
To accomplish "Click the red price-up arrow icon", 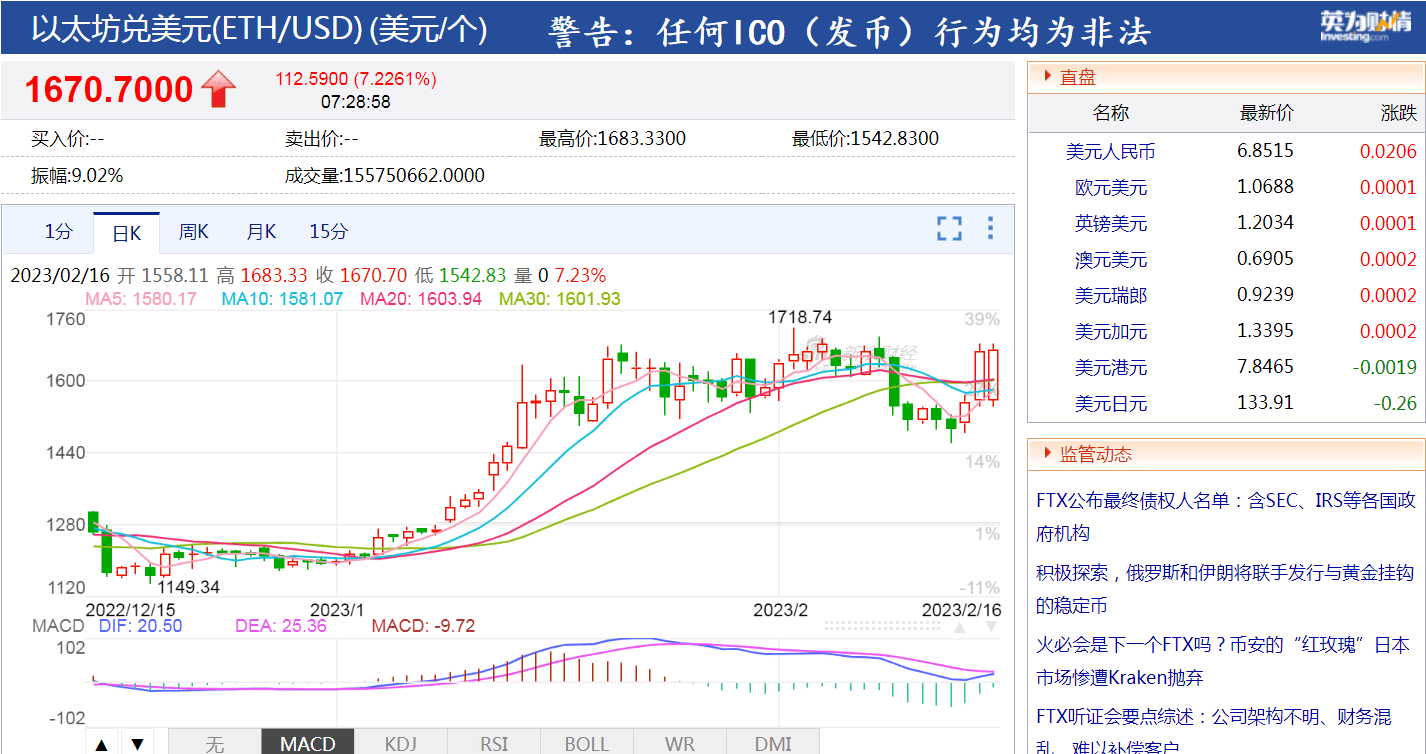I will [219, 90].
